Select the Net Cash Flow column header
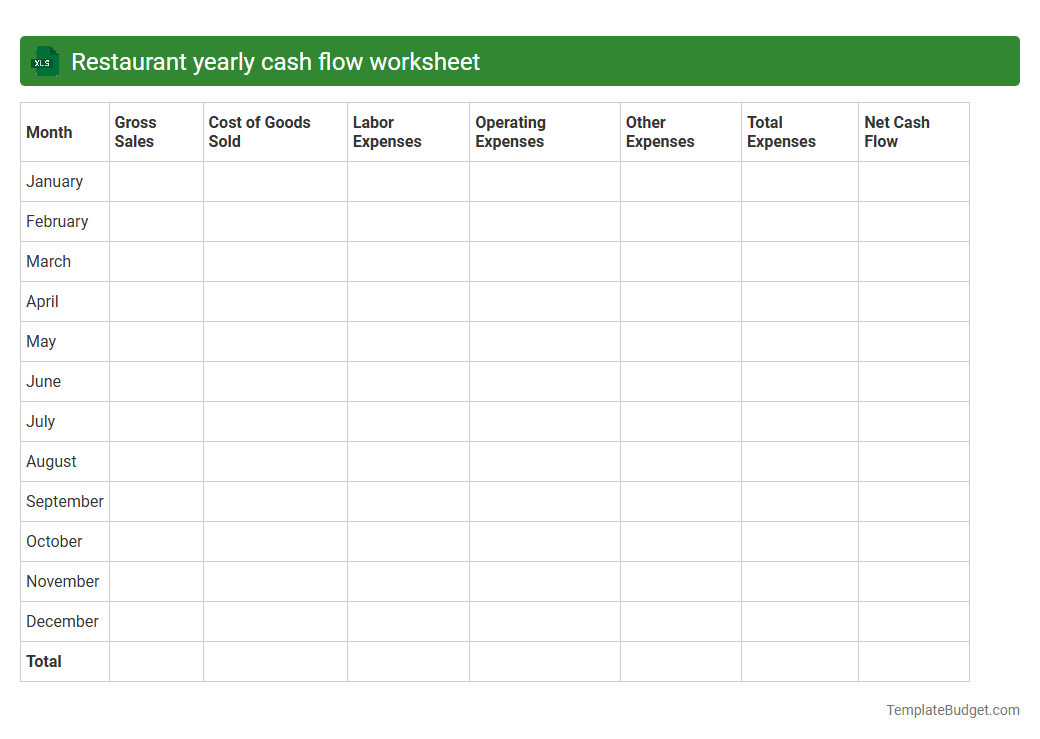The image size is (1040, 739). (x=897, y=132)
